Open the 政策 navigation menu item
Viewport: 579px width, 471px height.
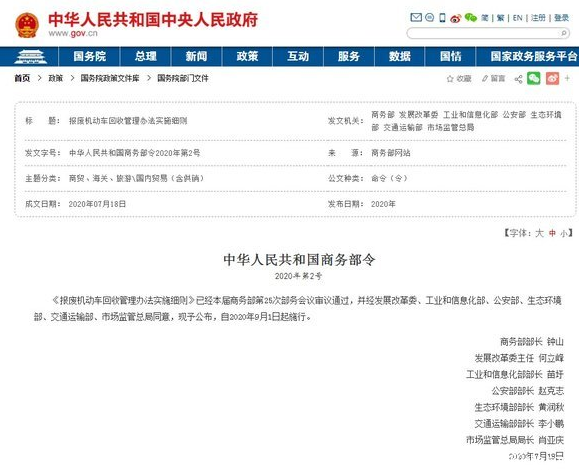click(247, 56)
